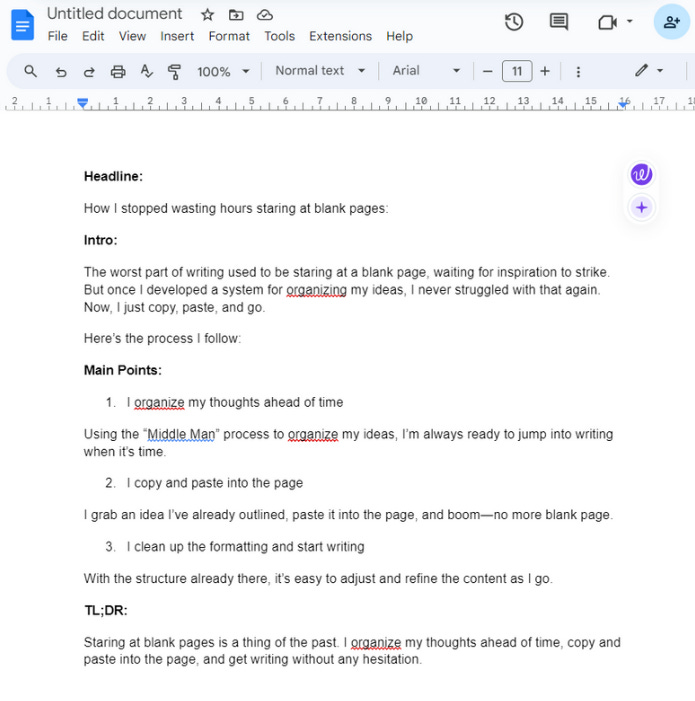Redo last action
The height and width of the screenshot is (701, 695).
pyautogui.click(x=89, y=72)
